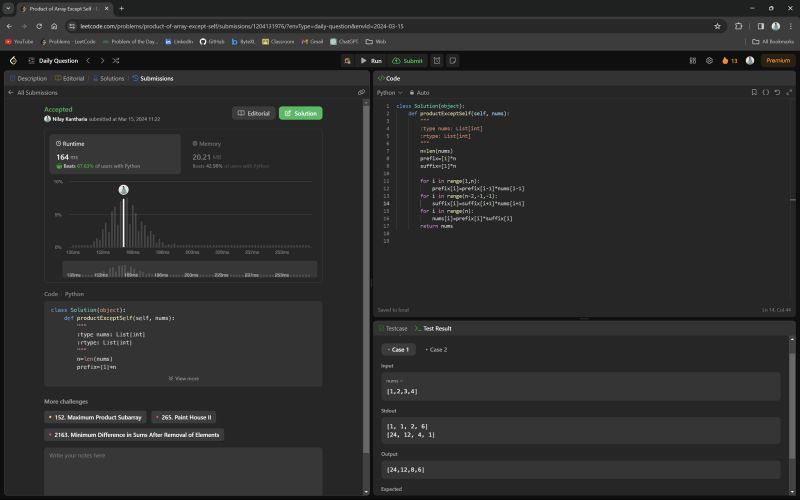The height and width of the screenshot is (500, 800).
Task: Switch to the Testcase tab
Action: point(393,329)
